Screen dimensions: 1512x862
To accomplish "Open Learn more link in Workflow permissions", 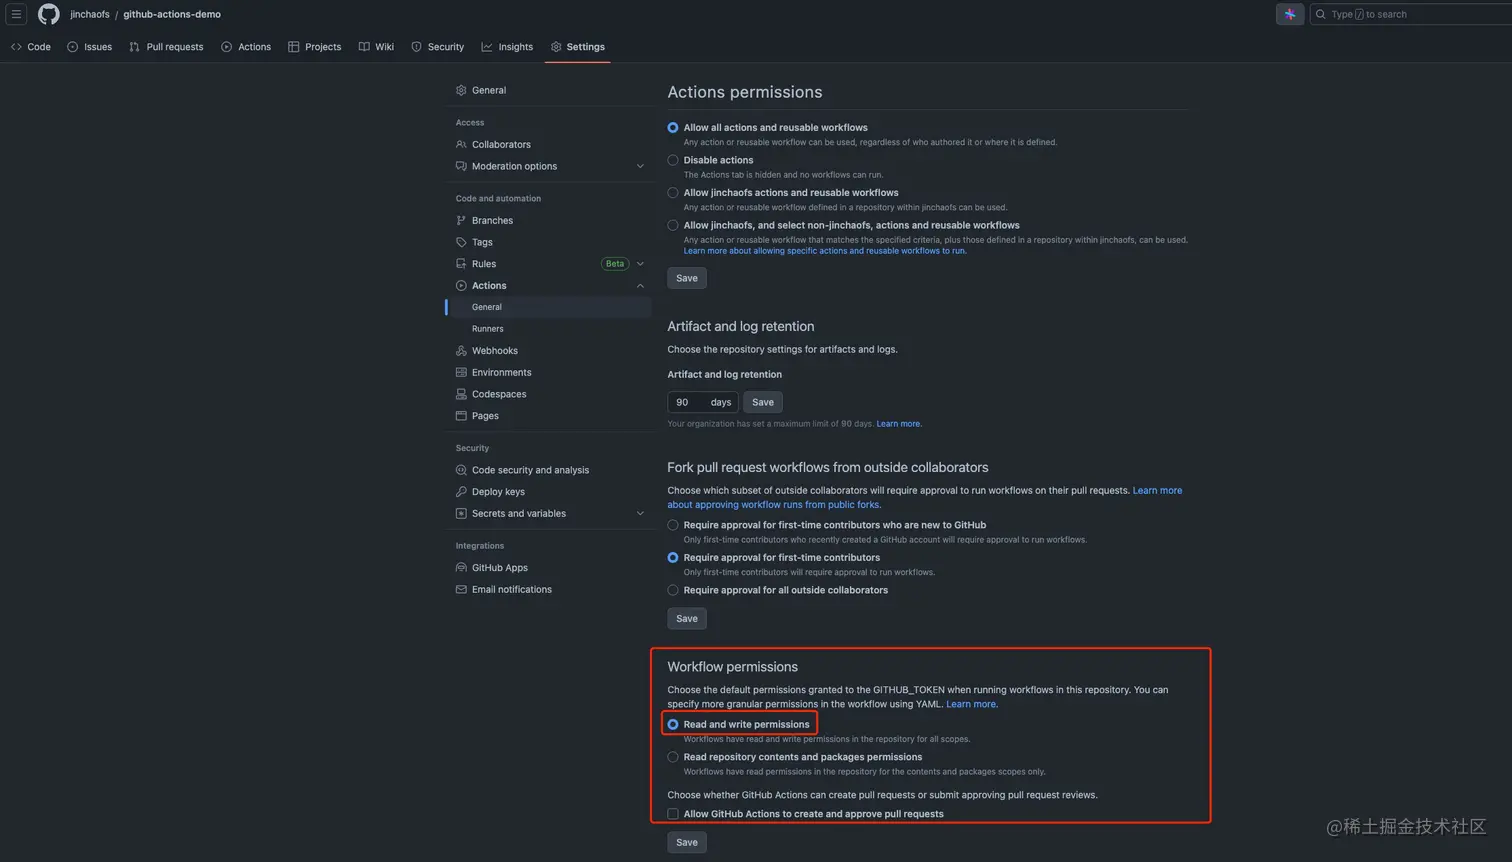I will 971,704.
